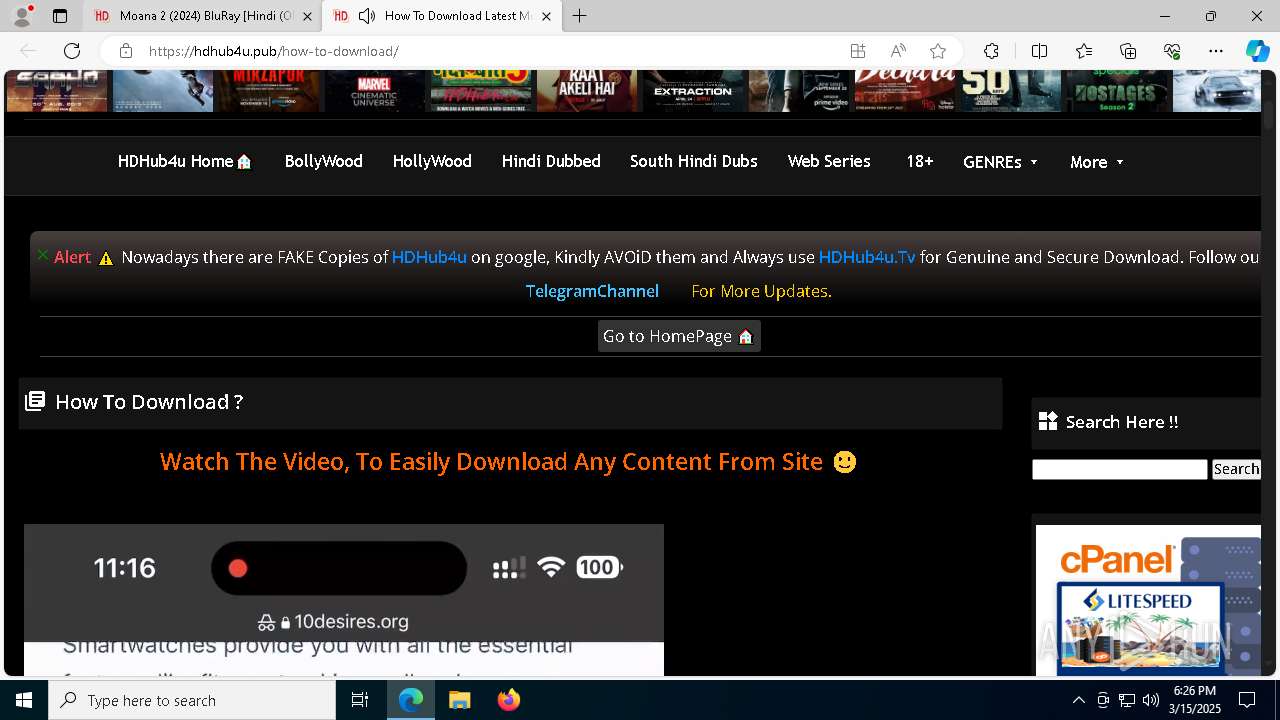
Task: Open the Hostages Season 2 poster
Action: (1117, 90)
